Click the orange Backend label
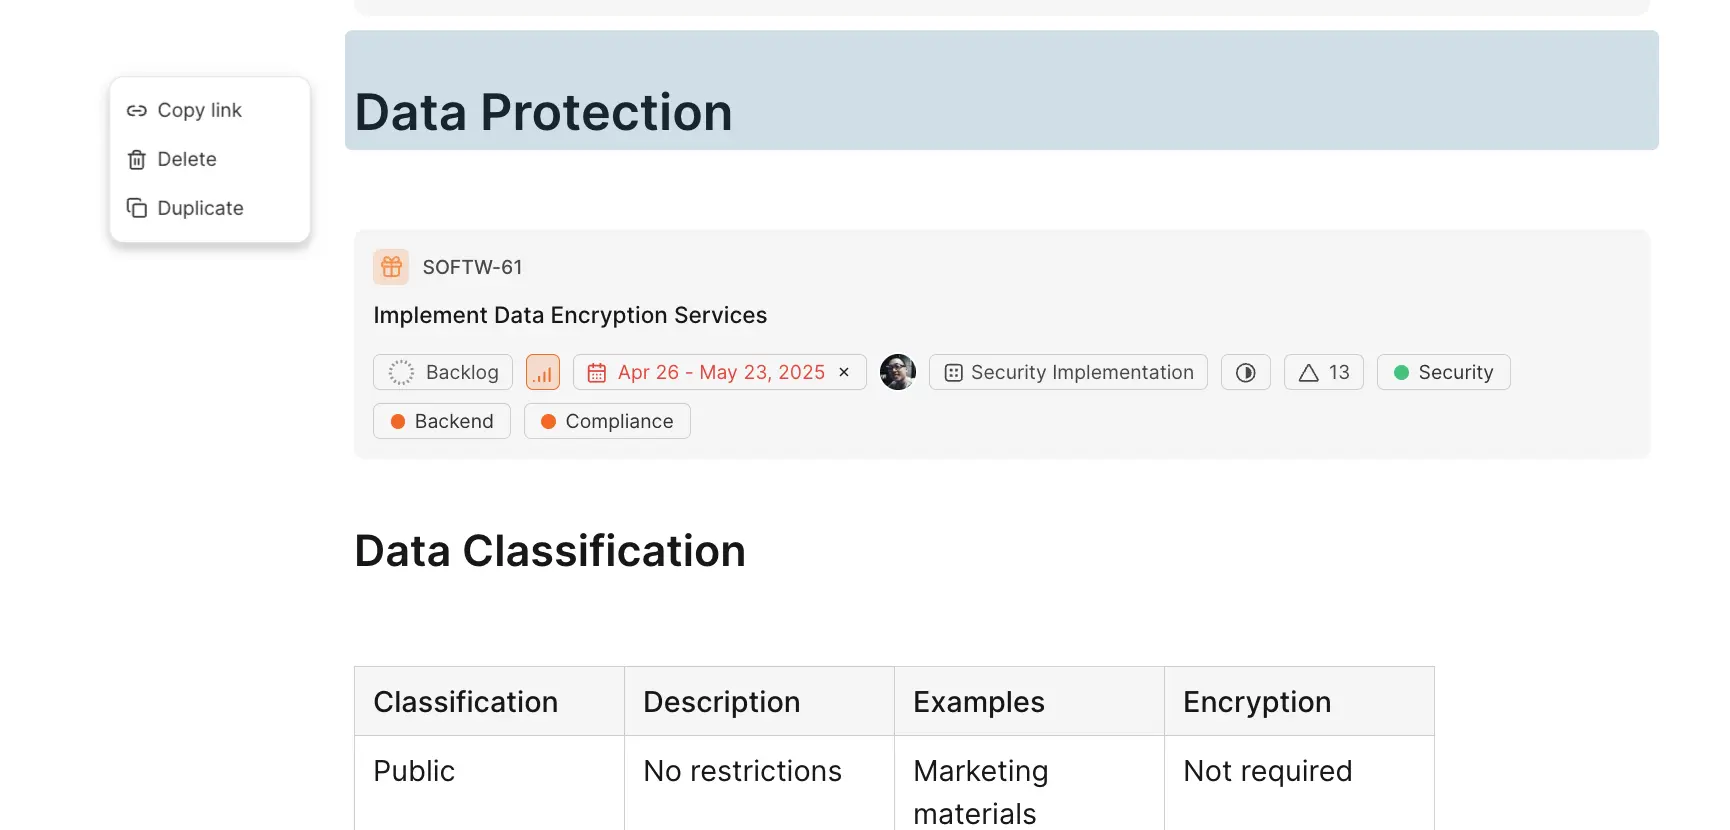1730x830 pixels. [442, 421]
